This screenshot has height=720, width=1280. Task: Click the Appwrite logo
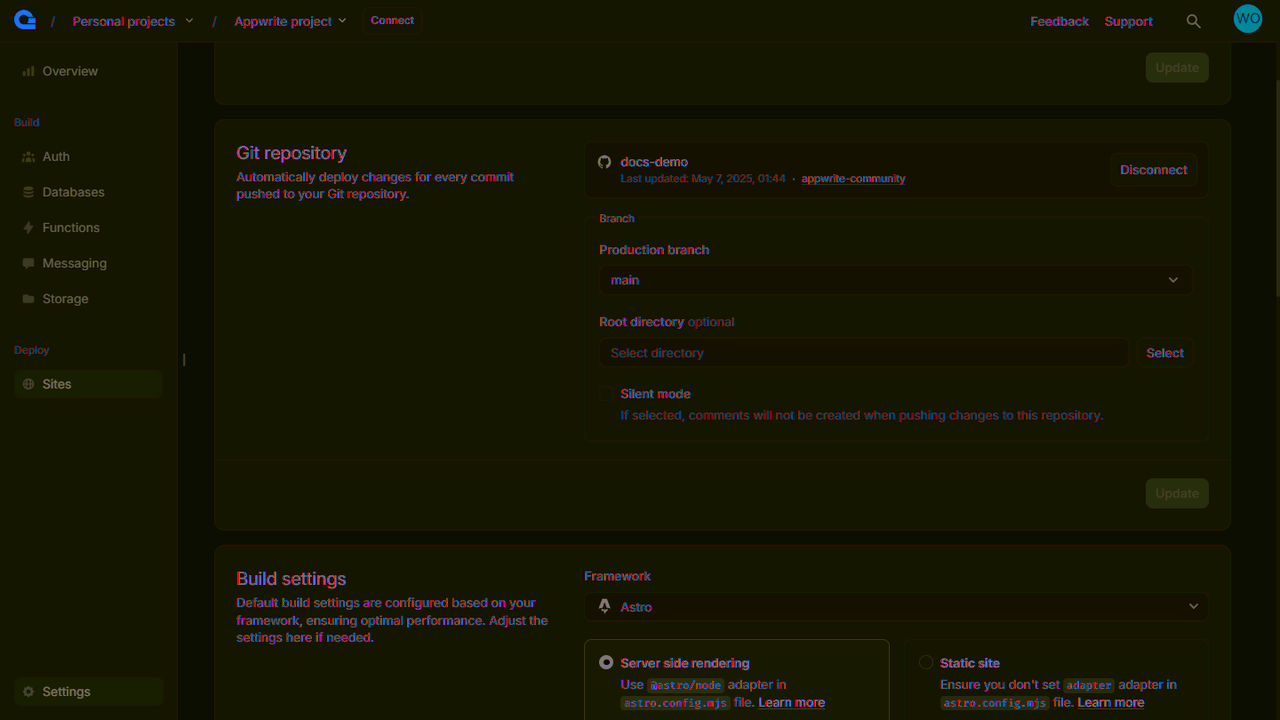(24, 19)
